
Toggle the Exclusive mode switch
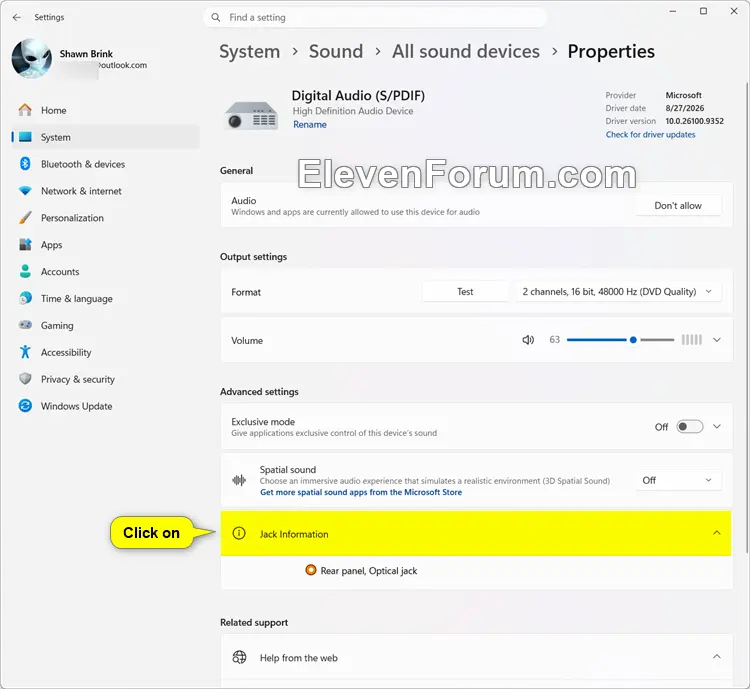(690, 426)
